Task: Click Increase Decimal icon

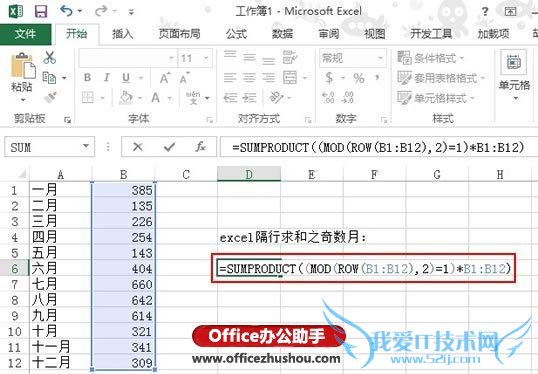Action: (328, 98)
